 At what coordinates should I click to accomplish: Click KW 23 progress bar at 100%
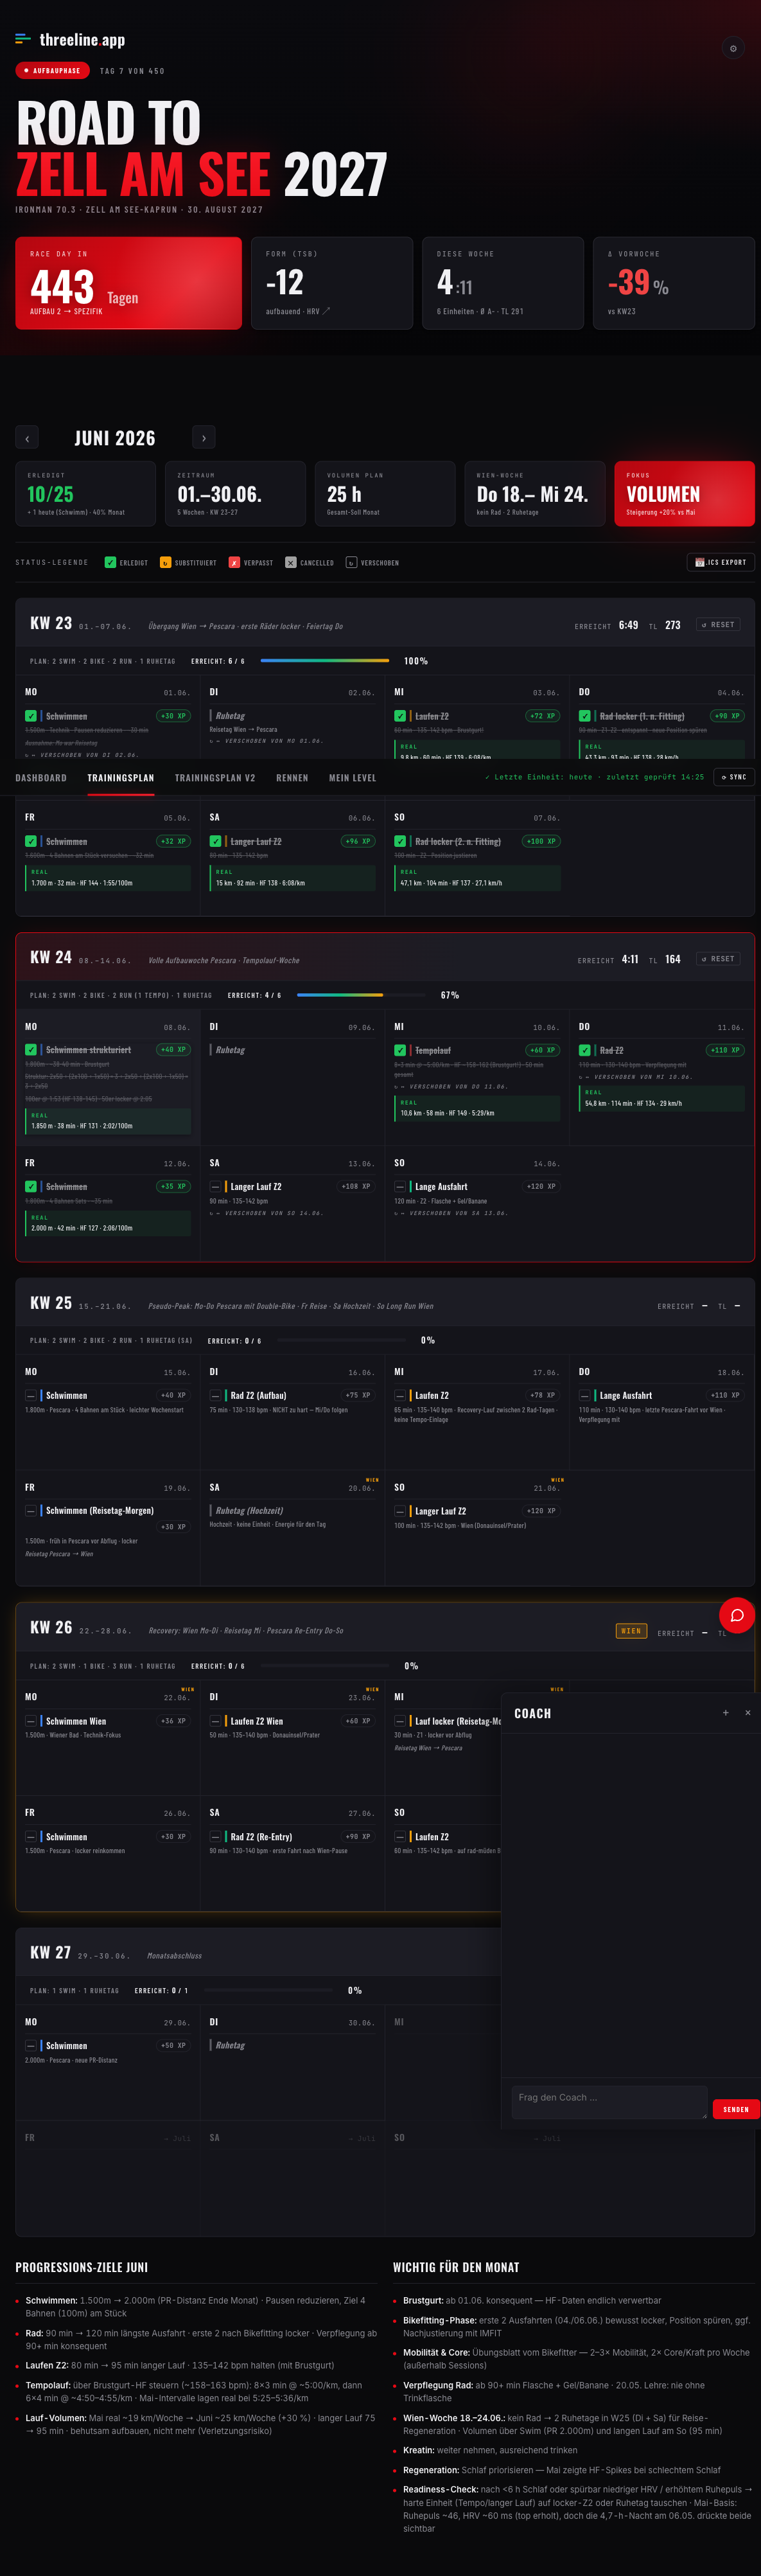click(x=325, y=661)
